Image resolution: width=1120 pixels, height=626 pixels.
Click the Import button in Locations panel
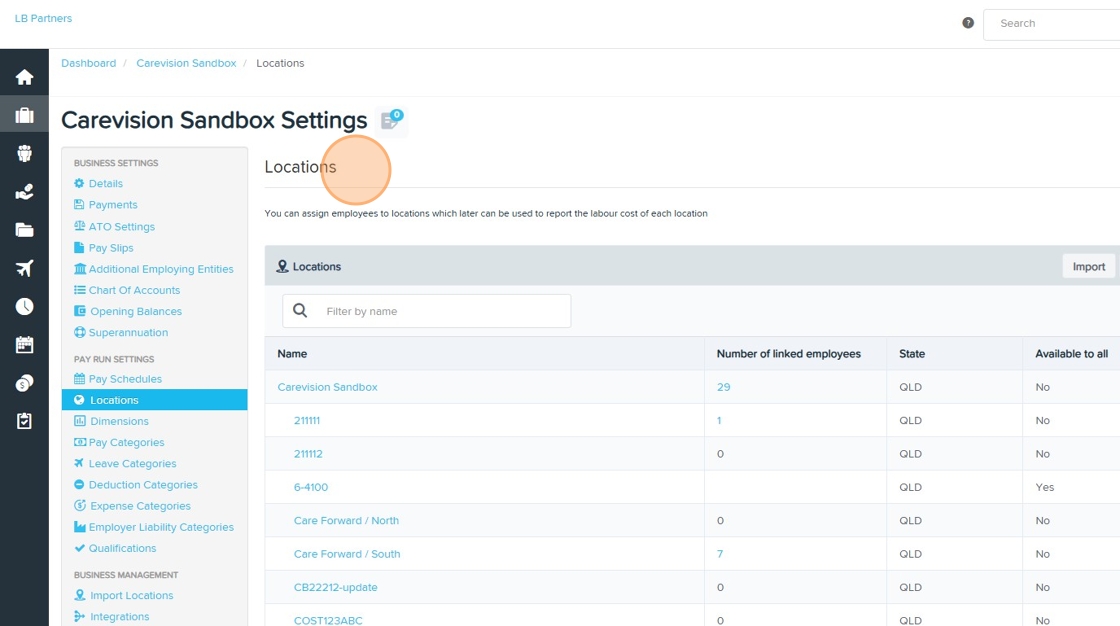tap(1089, 267)
